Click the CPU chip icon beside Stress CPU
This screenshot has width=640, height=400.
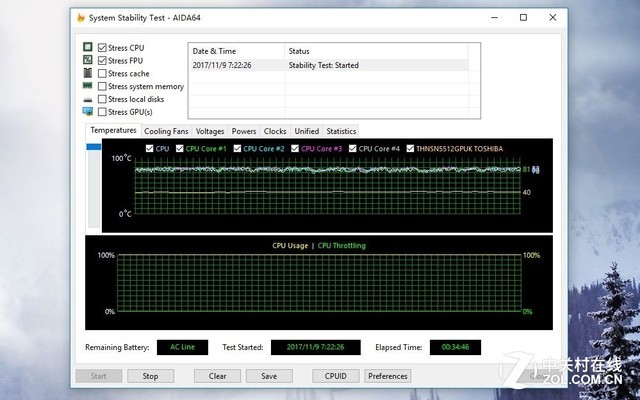click(88, 47)
